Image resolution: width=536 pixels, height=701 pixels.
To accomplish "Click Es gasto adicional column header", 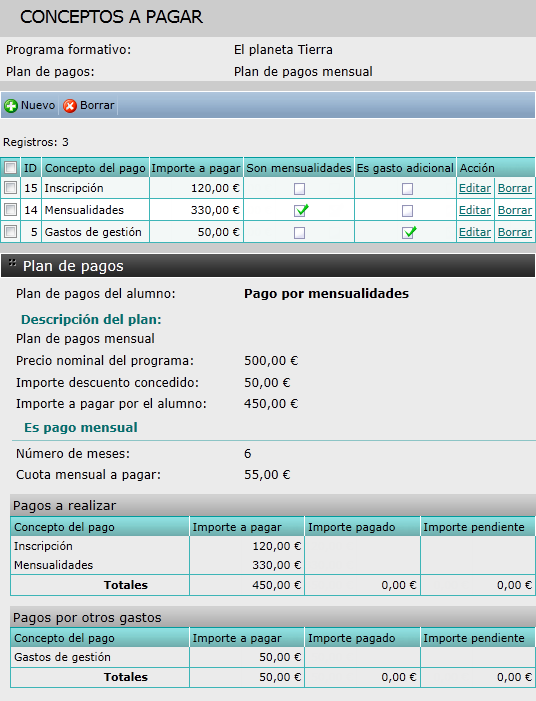I will tap(405, 168).
